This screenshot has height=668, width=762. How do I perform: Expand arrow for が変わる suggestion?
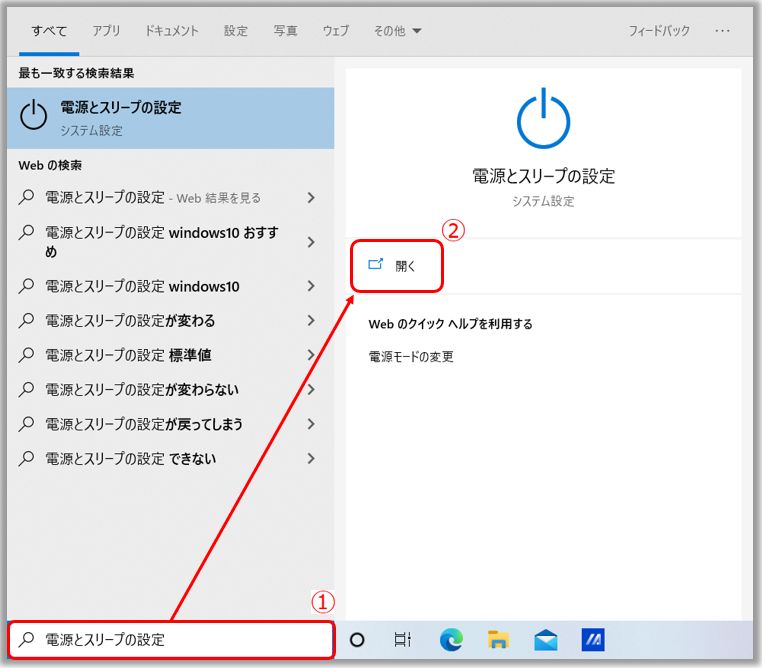311,321
